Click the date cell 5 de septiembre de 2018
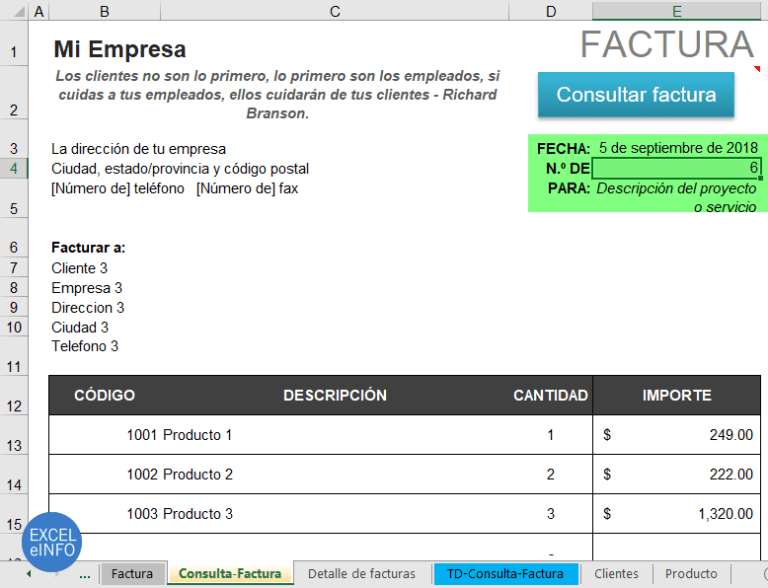The image size is (768, 588). tap(677, 148)
